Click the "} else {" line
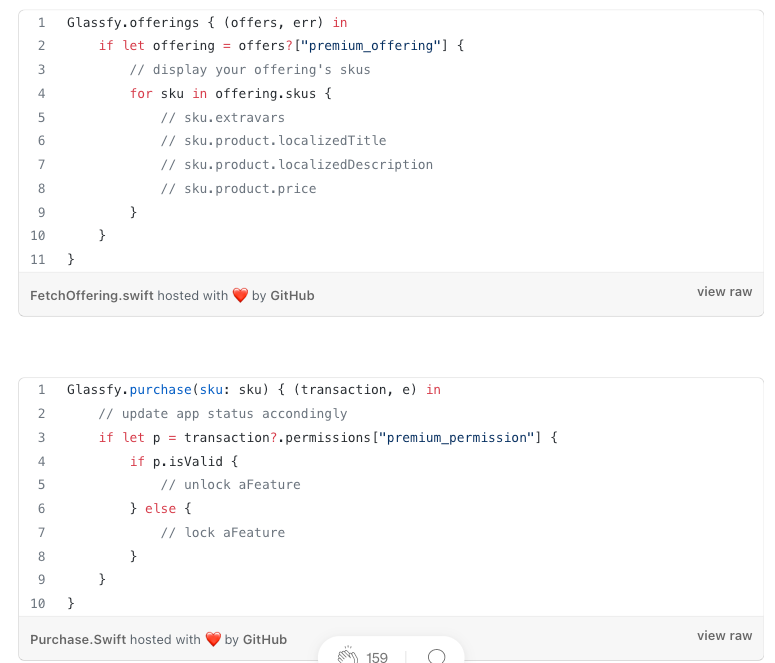This screenshot has height=663, width=775. [x=160, y=509]
